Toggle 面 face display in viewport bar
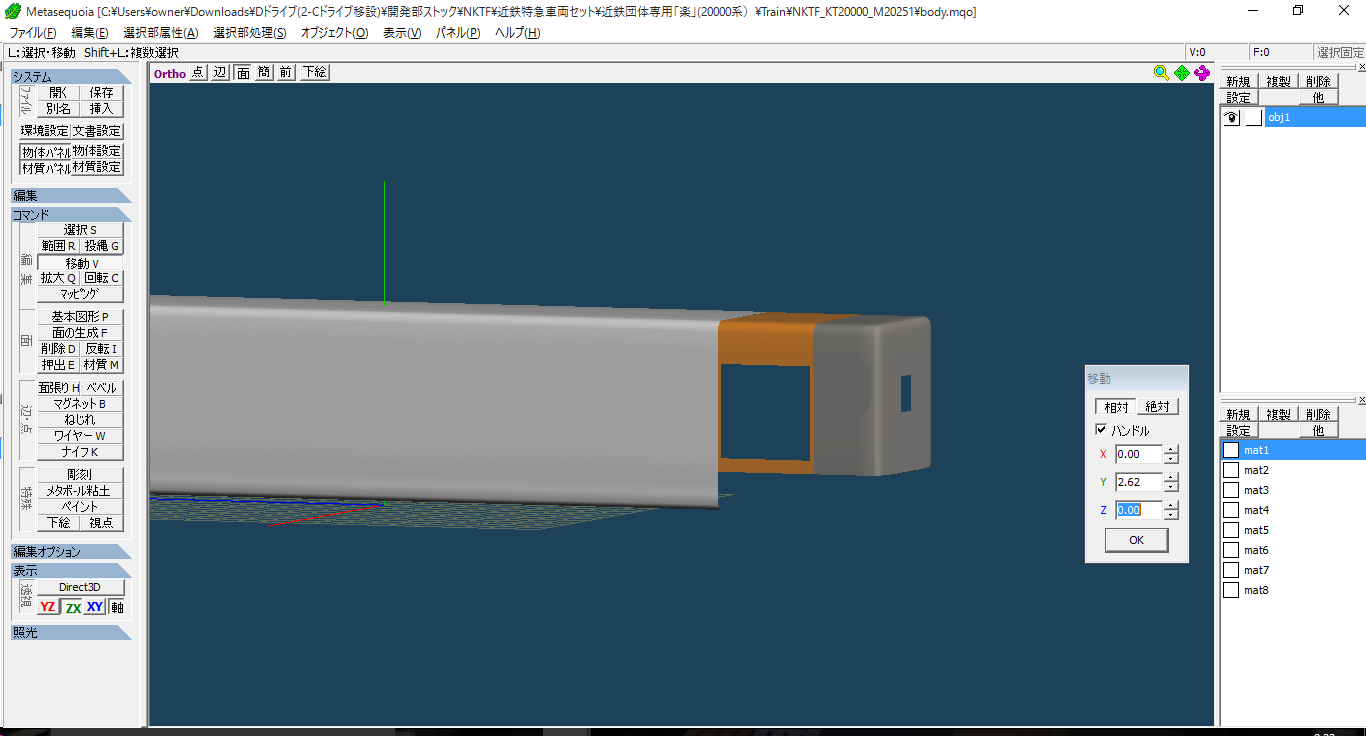The image size is (1366, 736). point(242,72)
